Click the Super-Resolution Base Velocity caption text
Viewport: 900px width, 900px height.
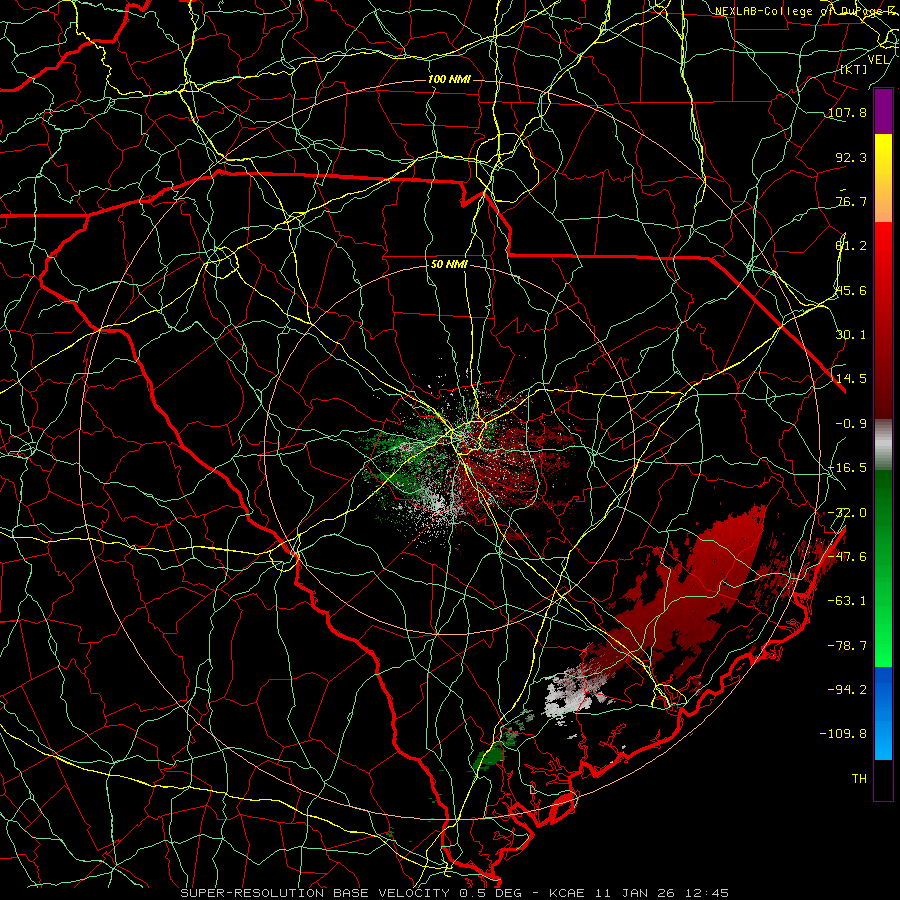tap(455, 893)
